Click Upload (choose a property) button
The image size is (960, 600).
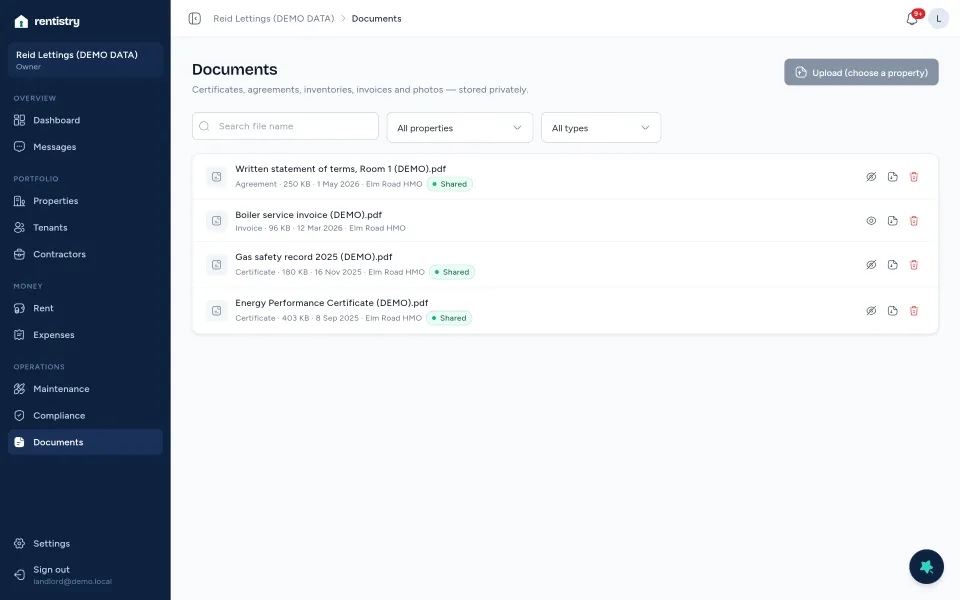point(861,72)
